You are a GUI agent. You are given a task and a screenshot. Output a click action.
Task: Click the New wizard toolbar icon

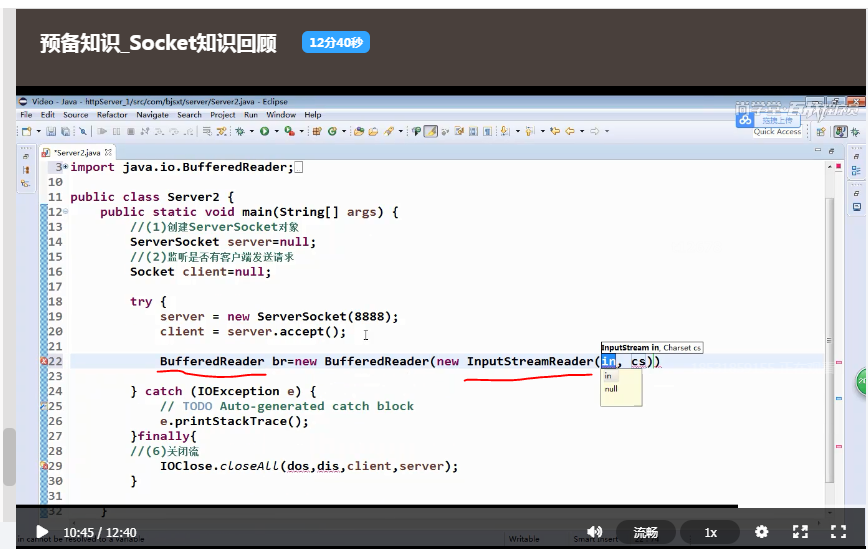click(27, 131)
